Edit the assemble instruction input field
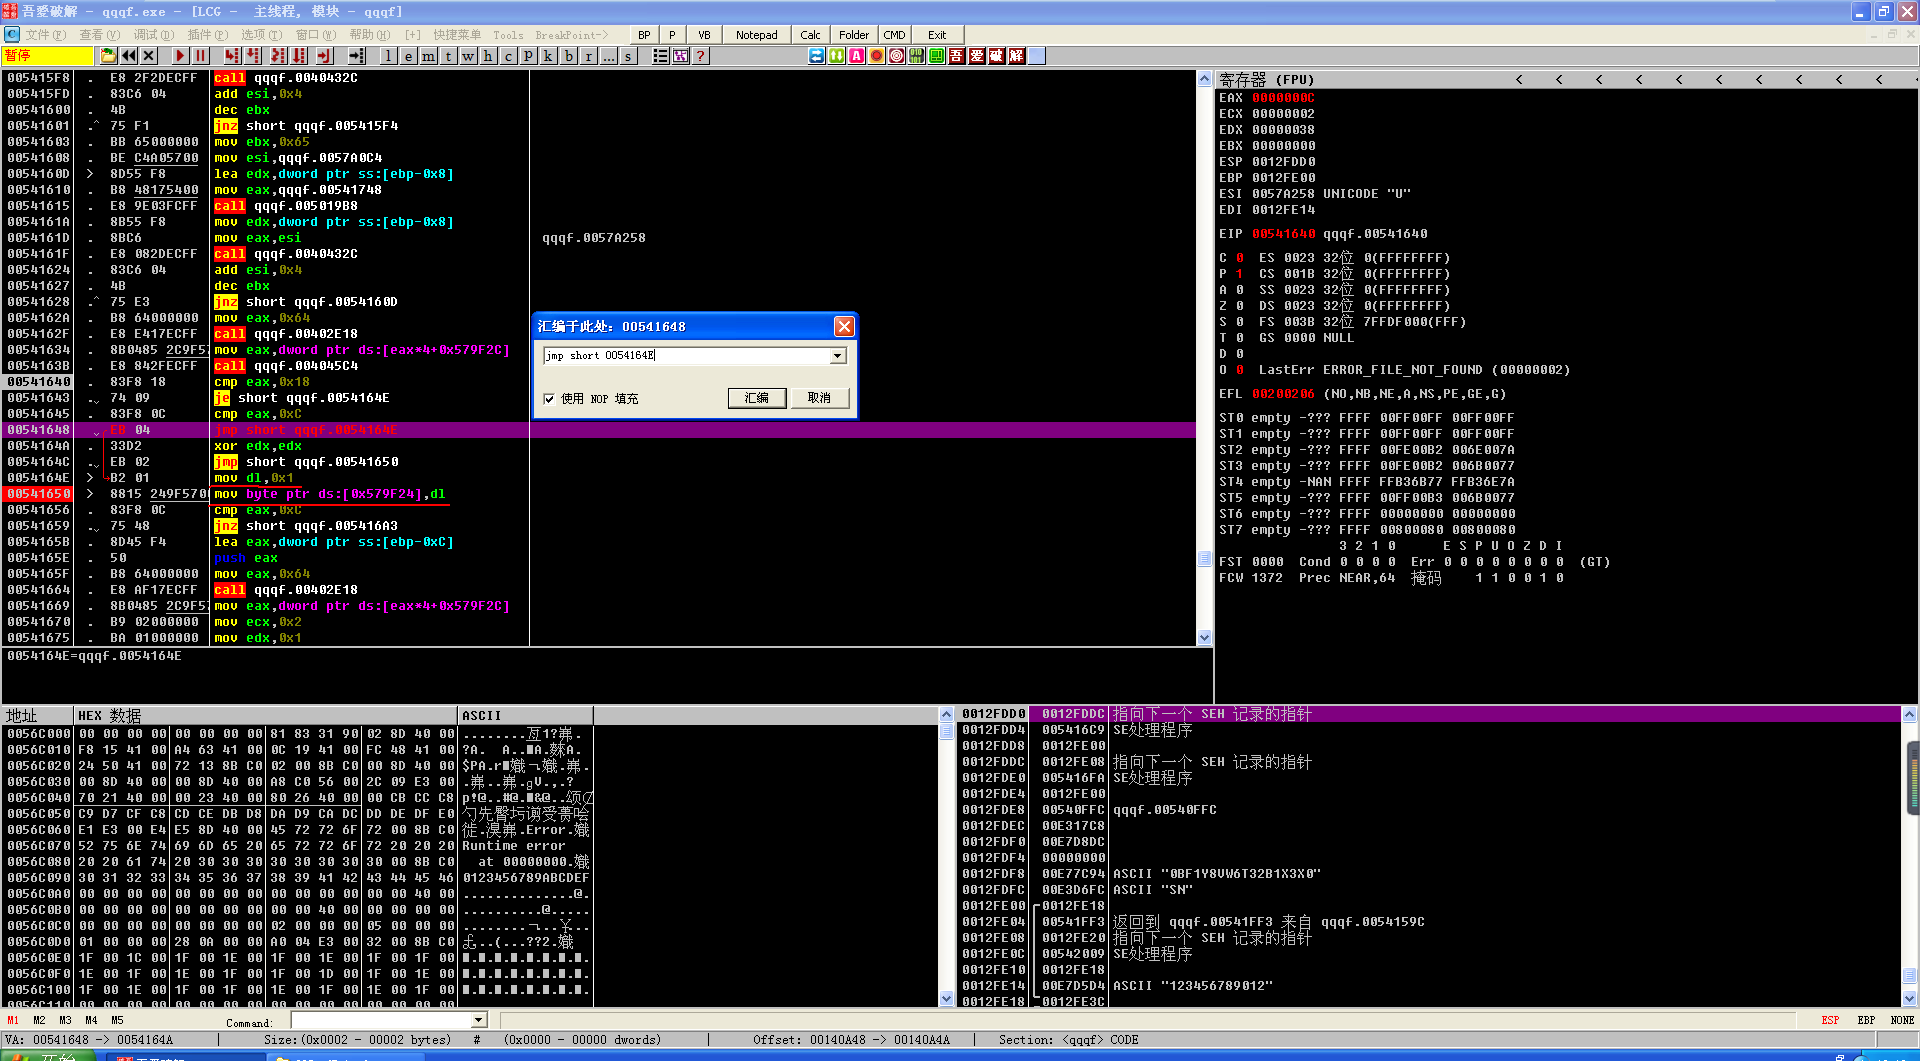 click(687, 356)
